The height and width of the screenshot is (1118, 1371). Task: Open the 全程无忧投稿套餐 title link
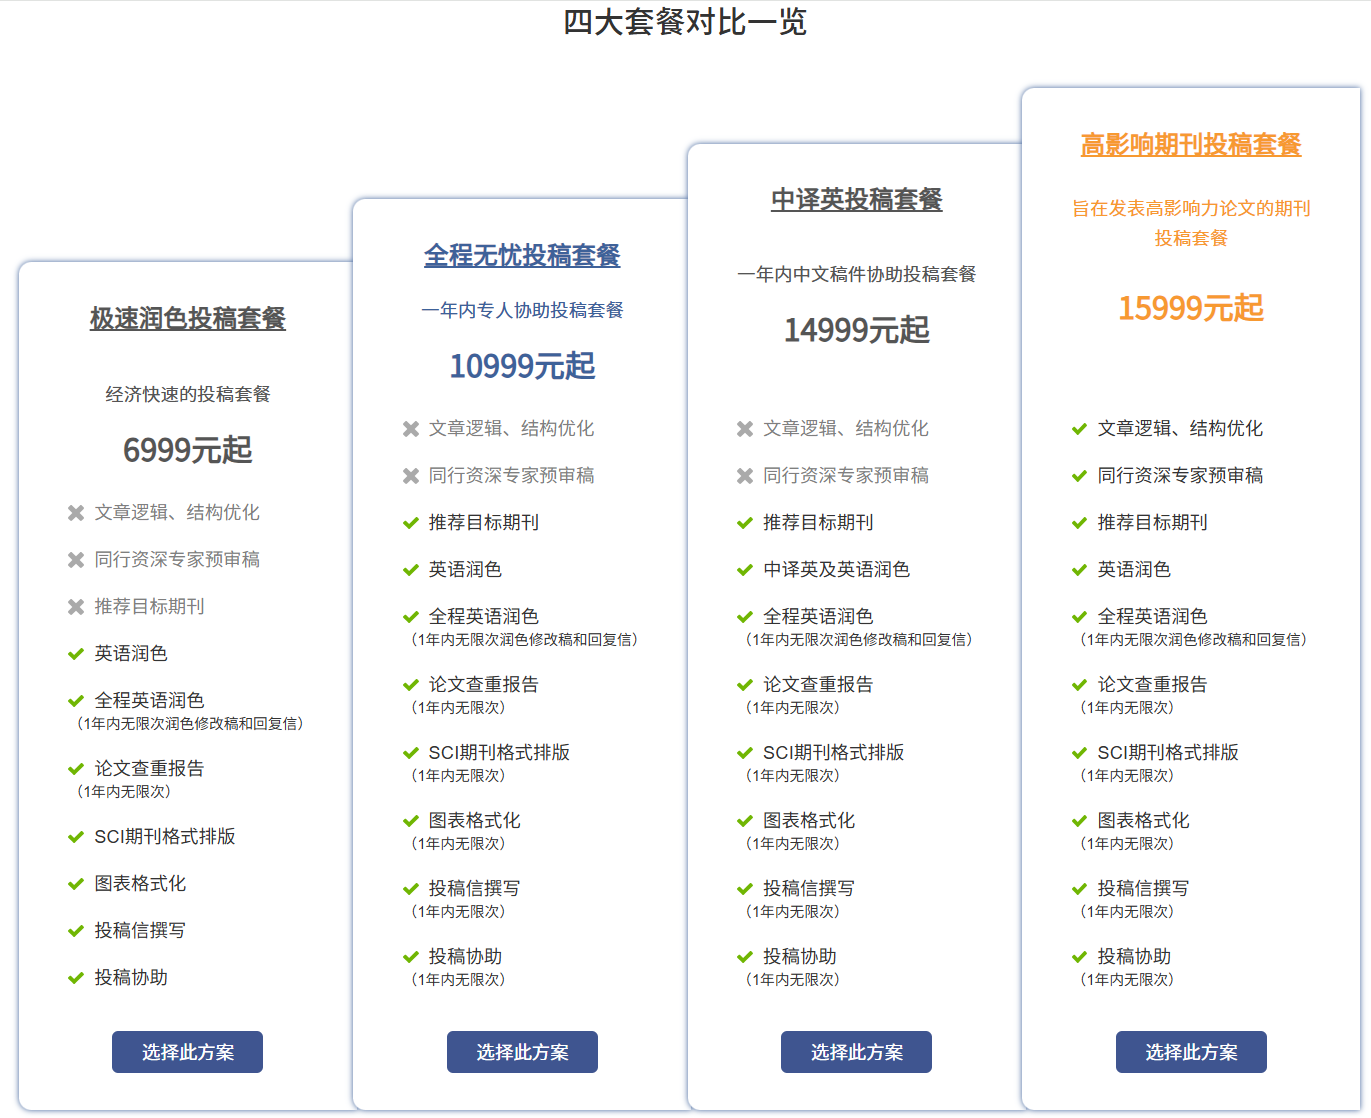(521, 255)
